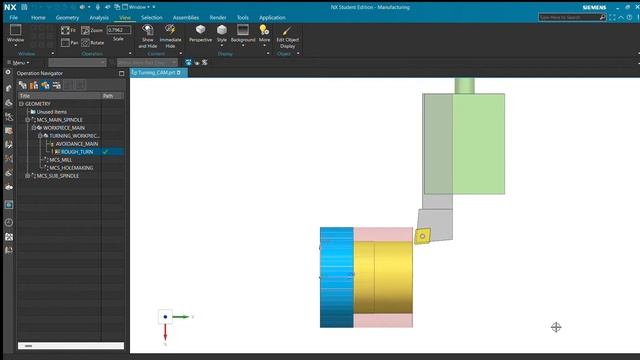The height and width of the screenshot is (360, 640).
Task: Click the Path column header
Action: coord(112,96)
